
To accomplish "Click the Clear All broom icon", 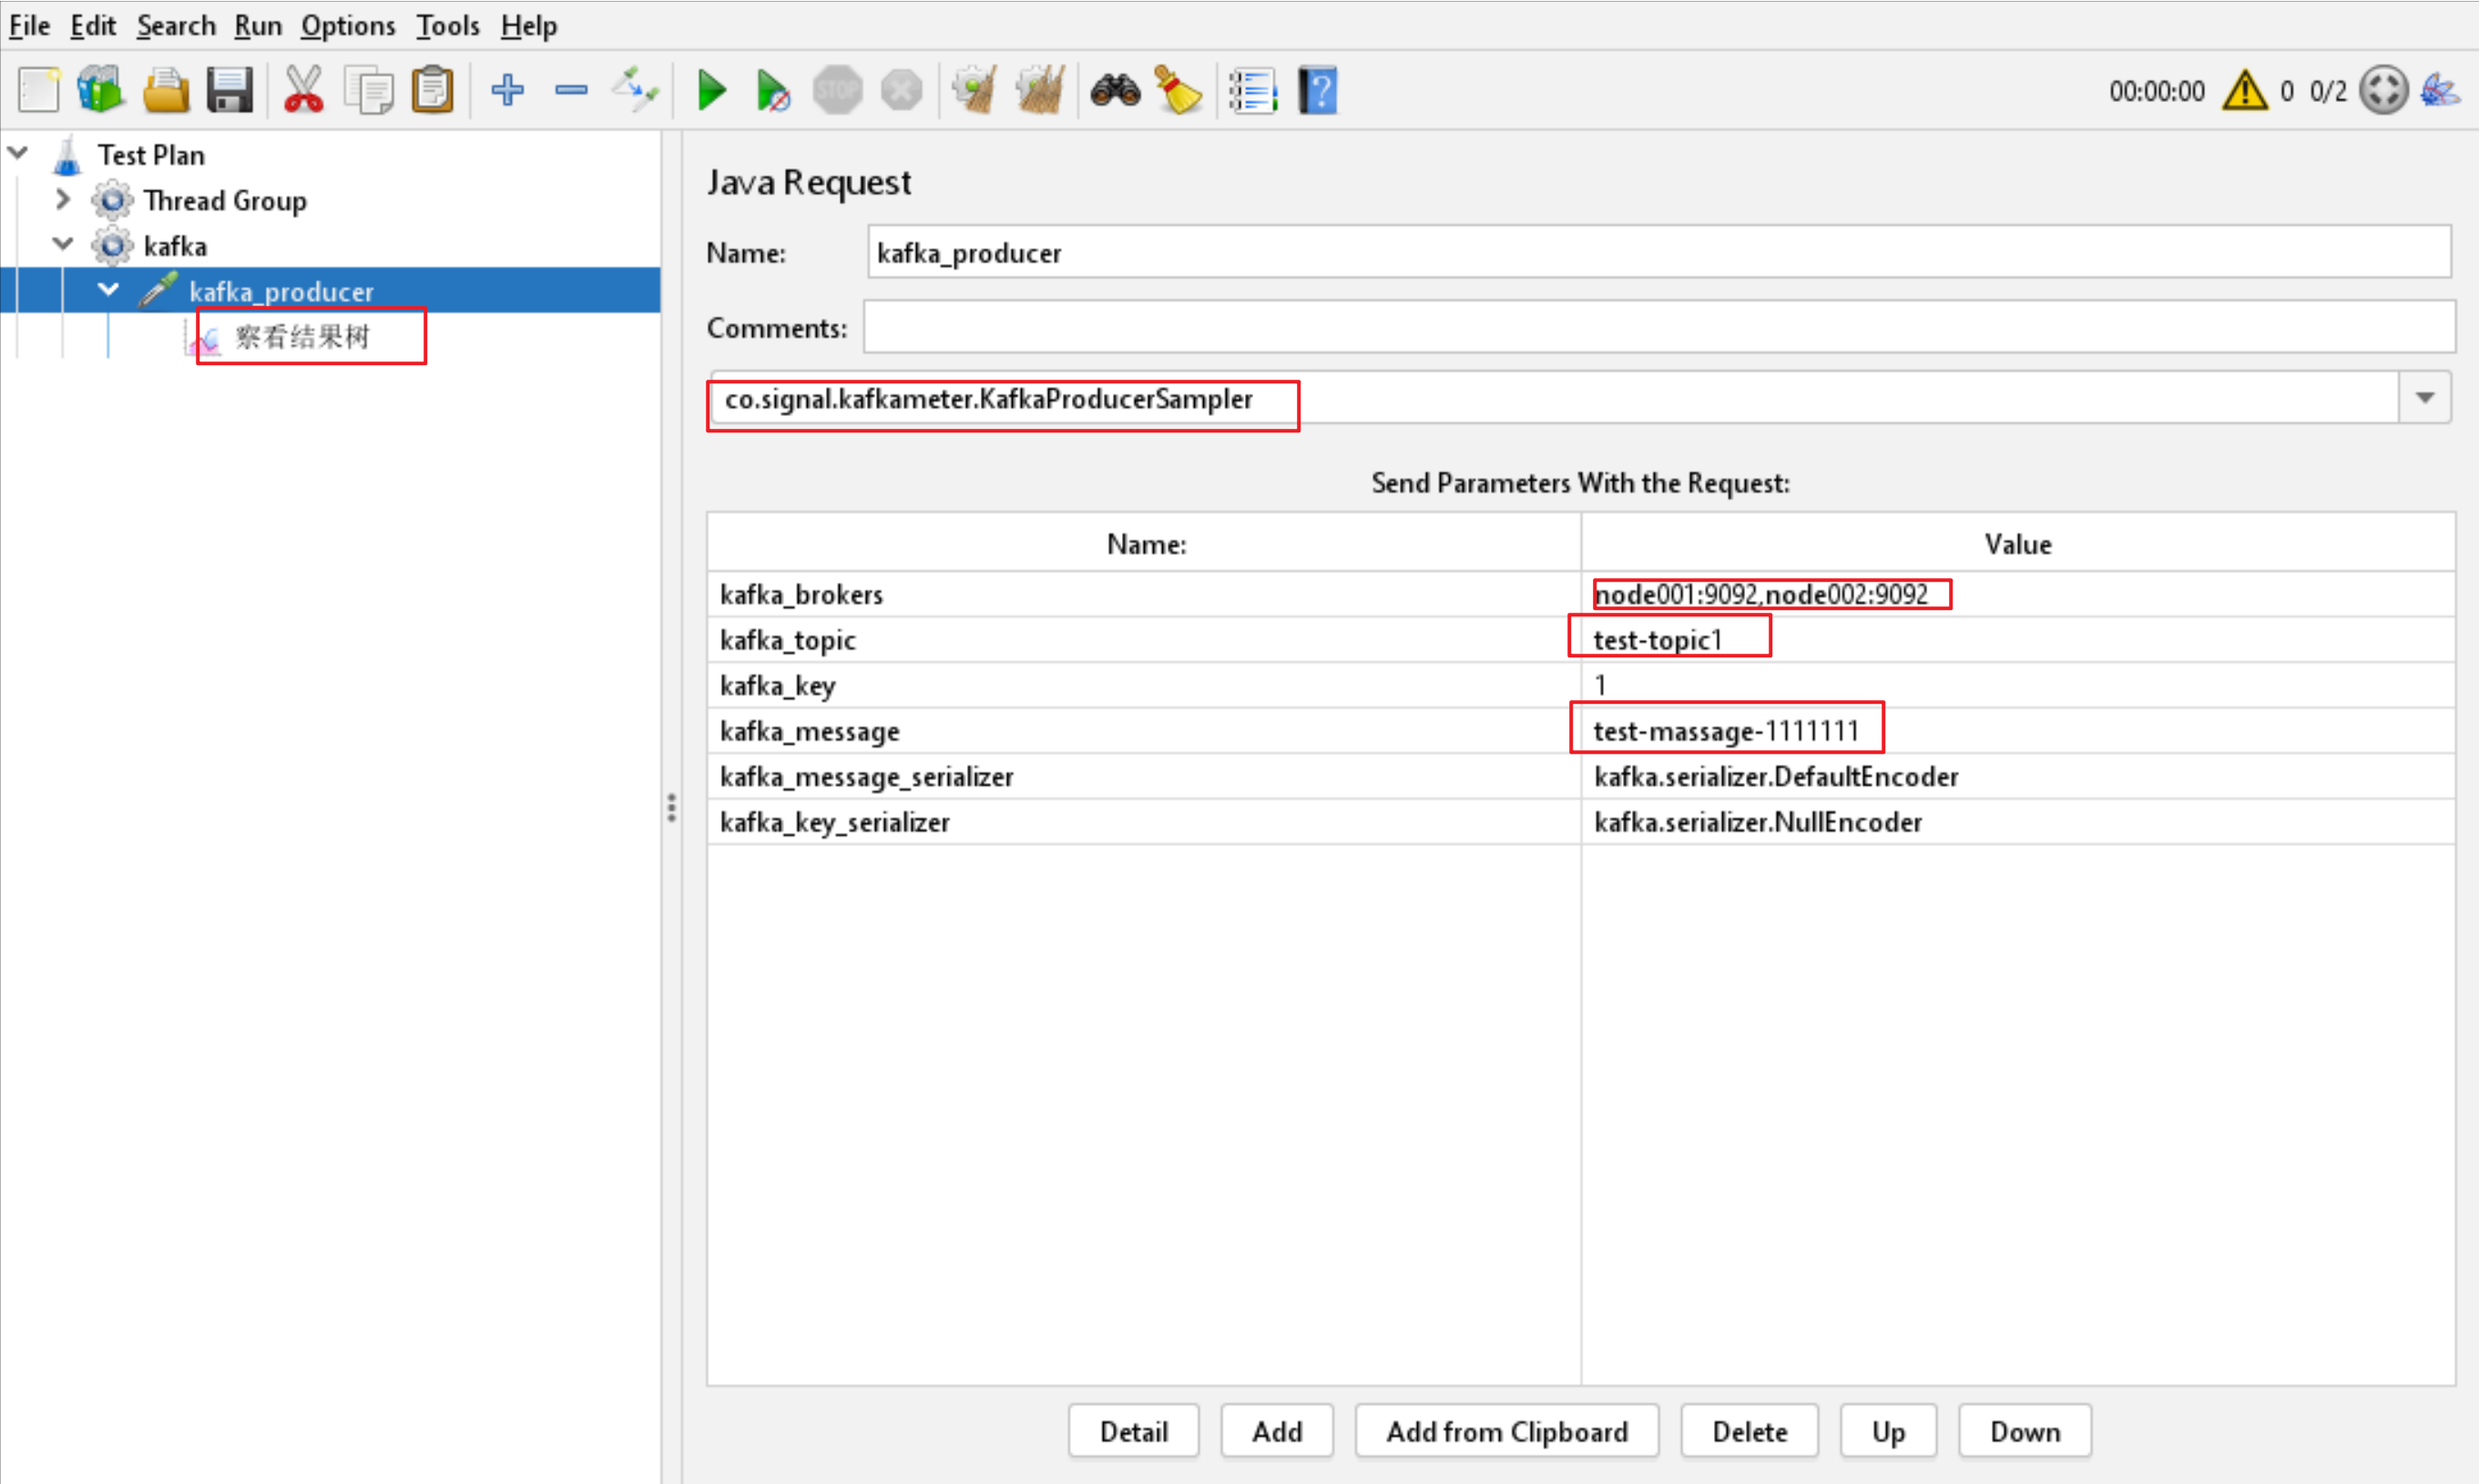I will tap(1039, 91).
